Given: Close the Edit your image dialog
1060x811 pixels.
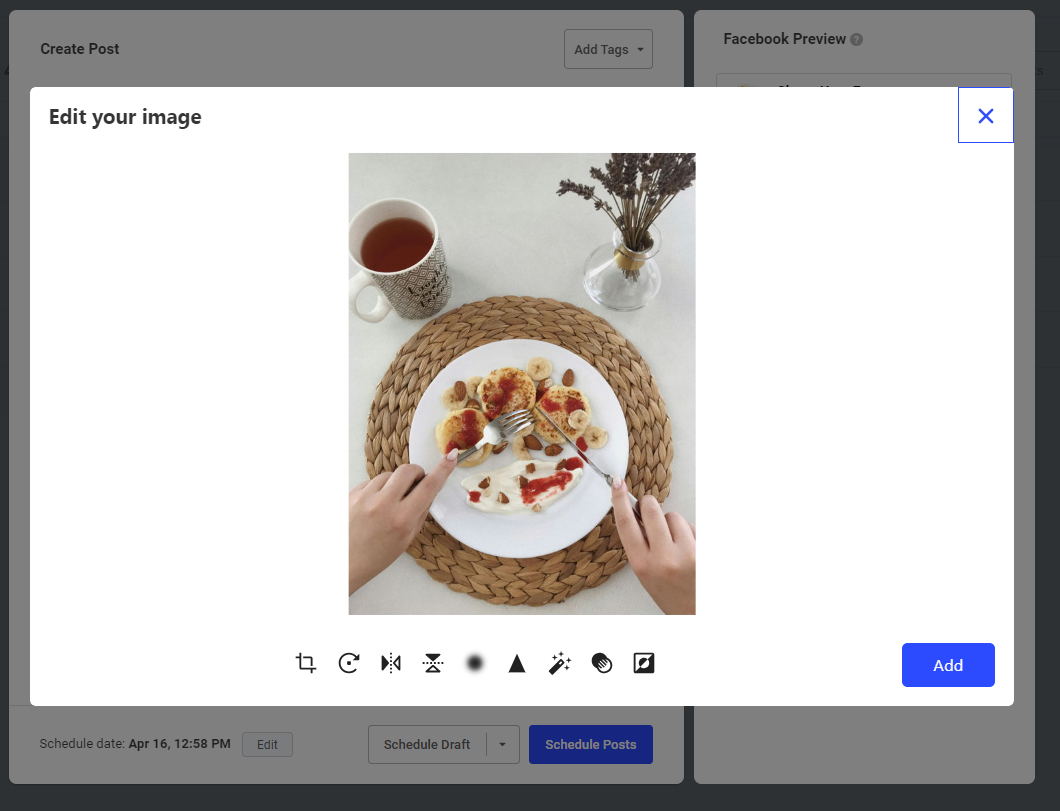Looking at the screenshot, I should pos(985,115).
